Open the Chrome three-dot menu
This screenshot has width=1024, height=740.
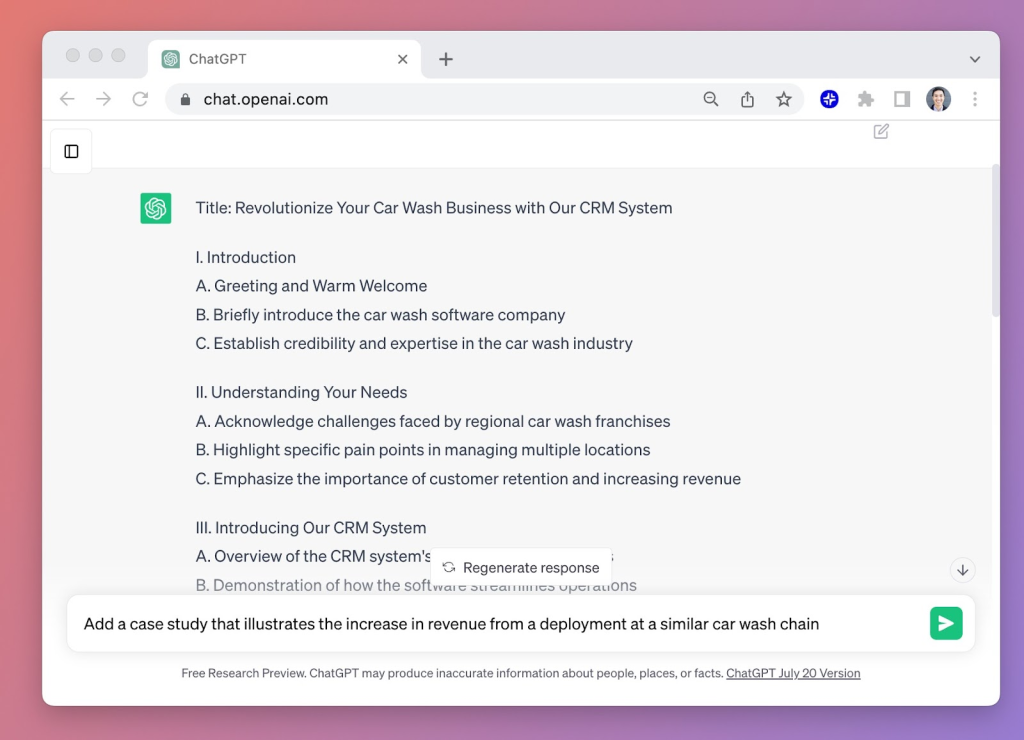(975, 99)
